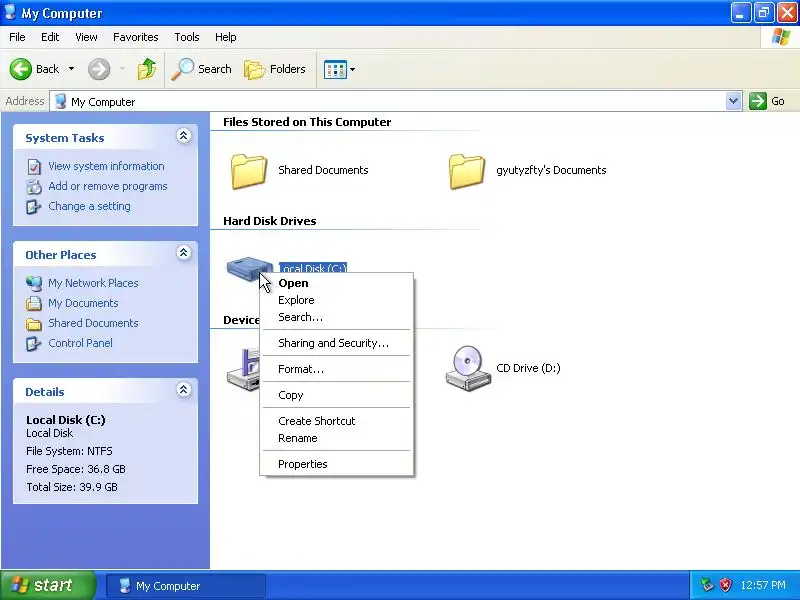Screen dimensions: 800x600
Task: Click the My Network Places icon
Action: point(34,283)
